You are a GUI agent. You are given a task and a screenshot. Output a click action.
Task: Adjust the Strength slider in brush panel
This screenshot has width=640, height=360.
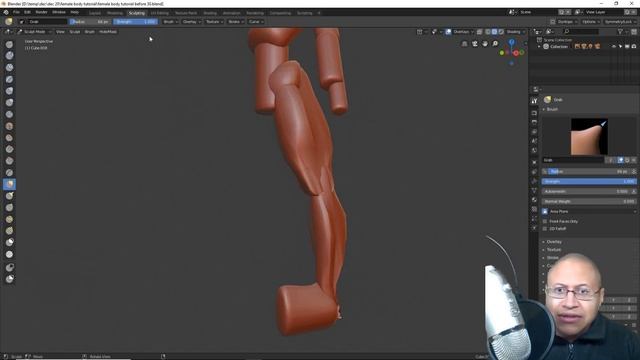pyautogui.click(x=589, y=181)
